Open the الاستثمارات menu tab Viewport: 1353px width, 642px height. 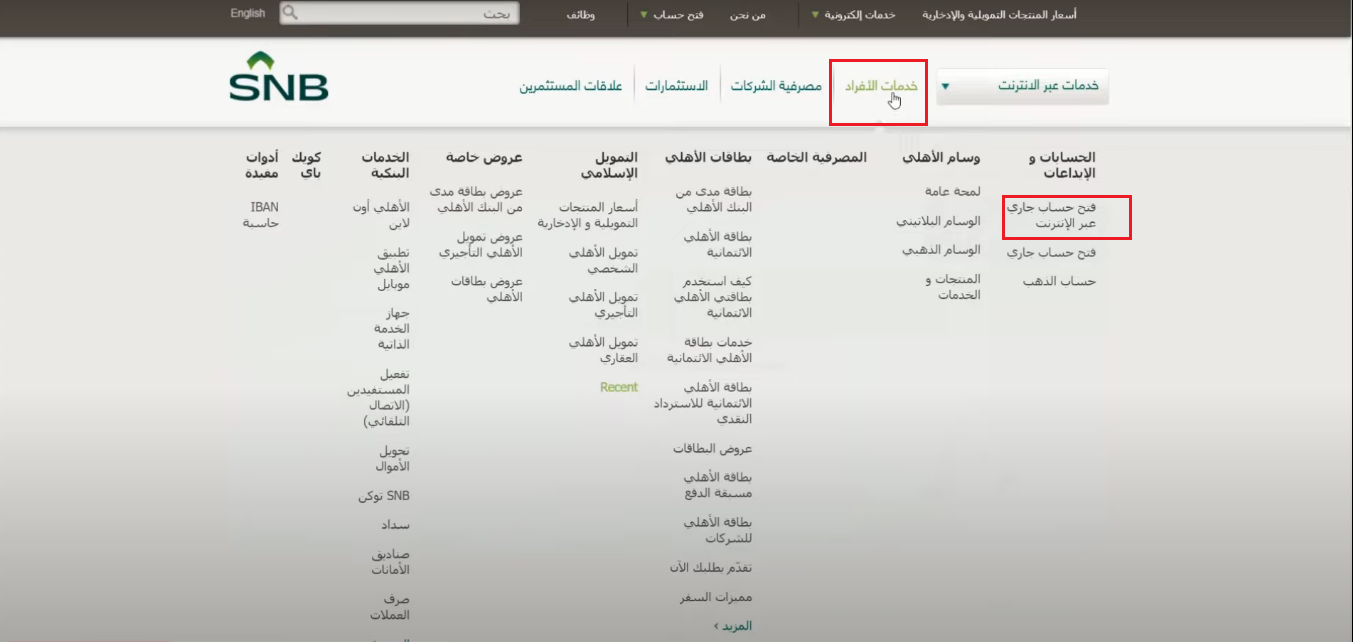676,86
